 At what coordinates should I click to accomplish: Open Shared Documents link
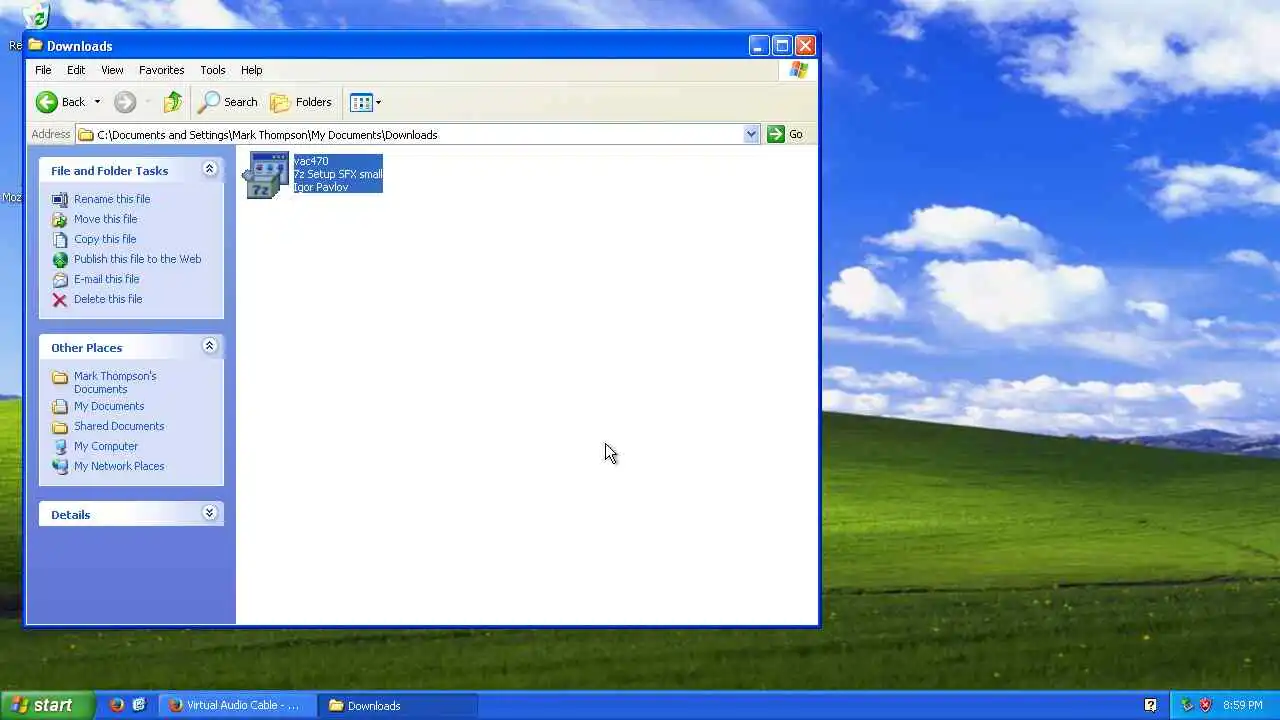[x=119, y=426]
